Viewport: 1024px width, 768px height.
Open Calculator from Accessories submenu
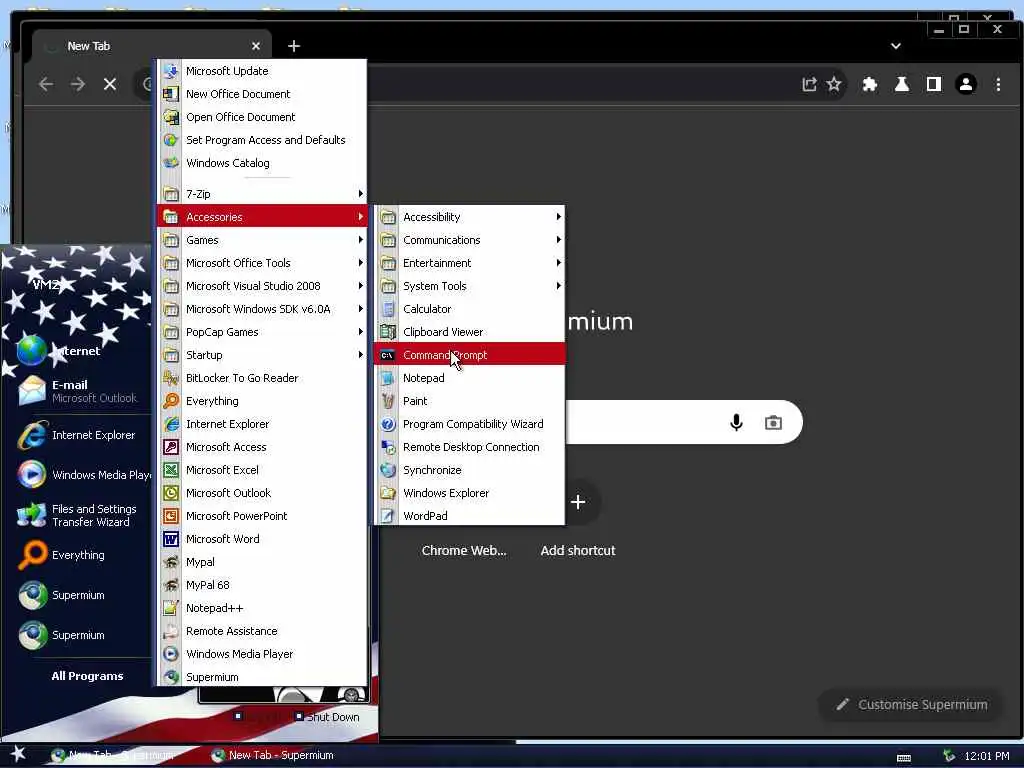point(469,308)
